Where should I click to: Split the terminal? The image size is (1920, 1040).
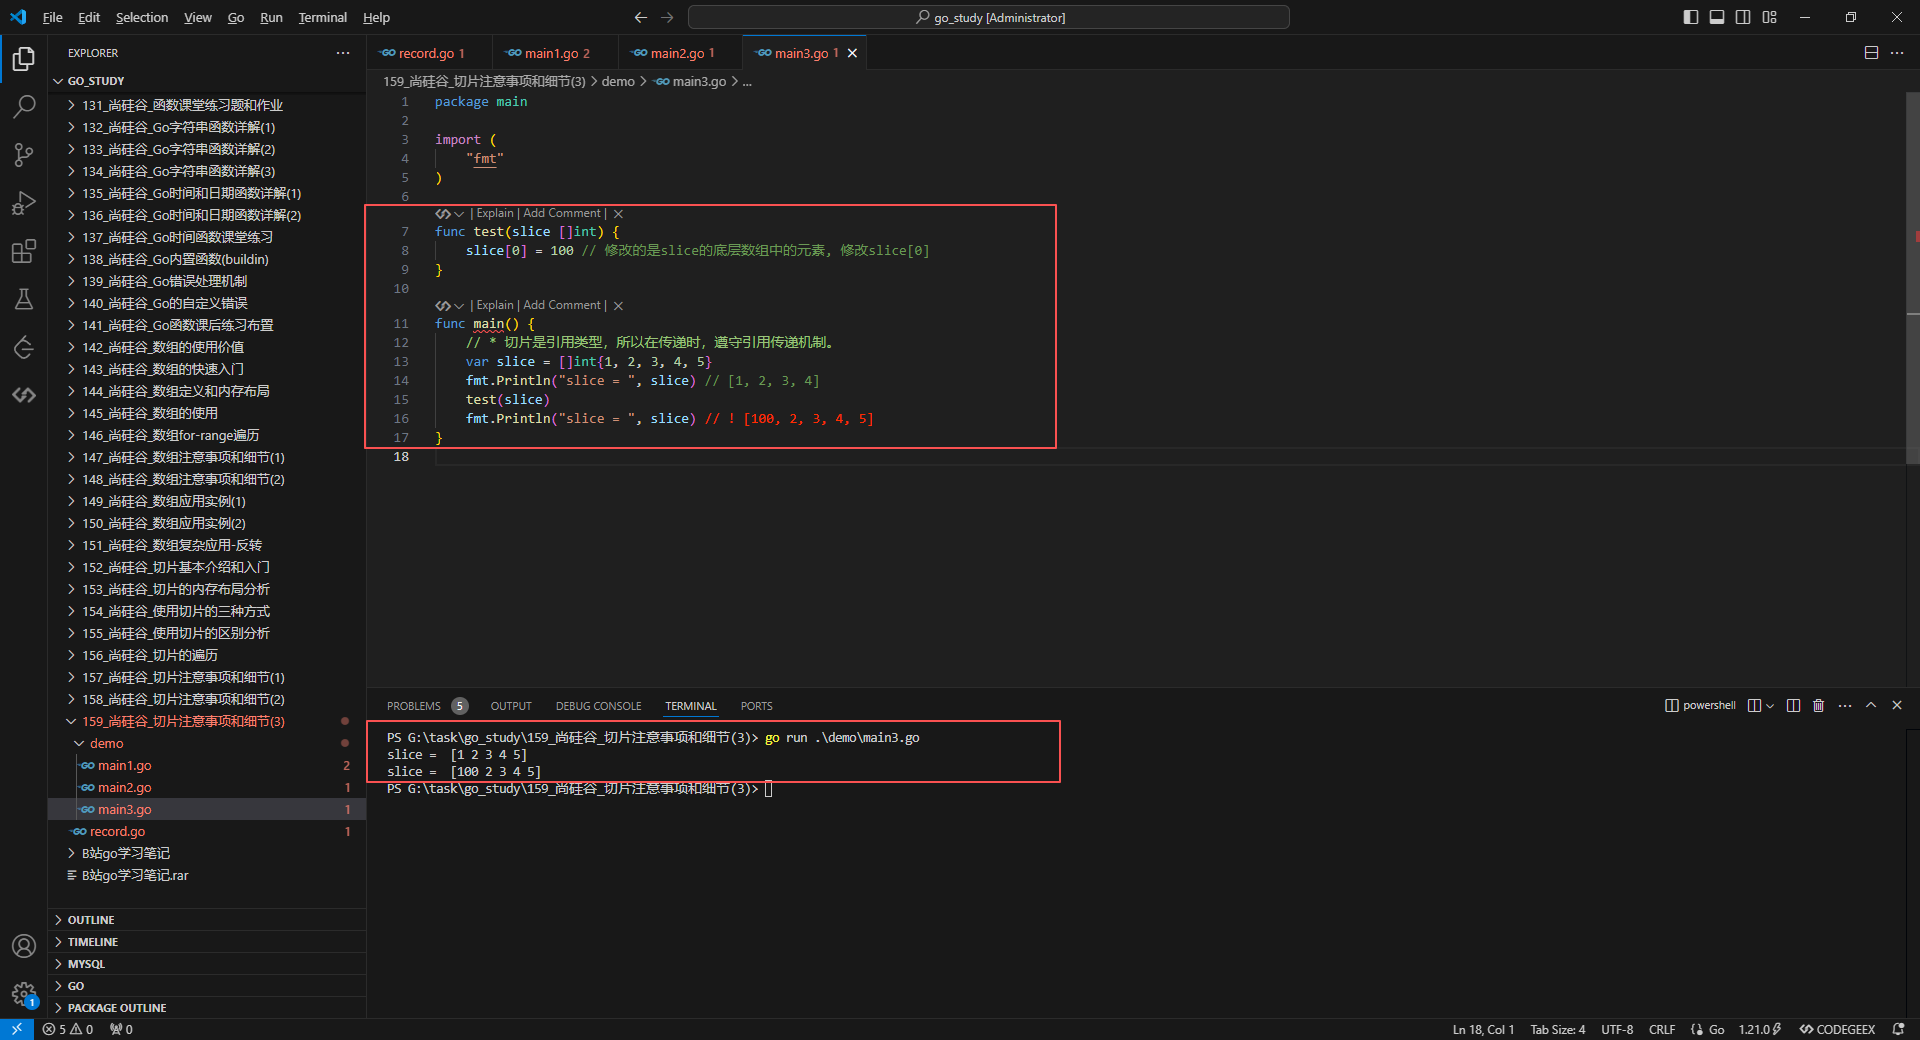[1793, 706]
